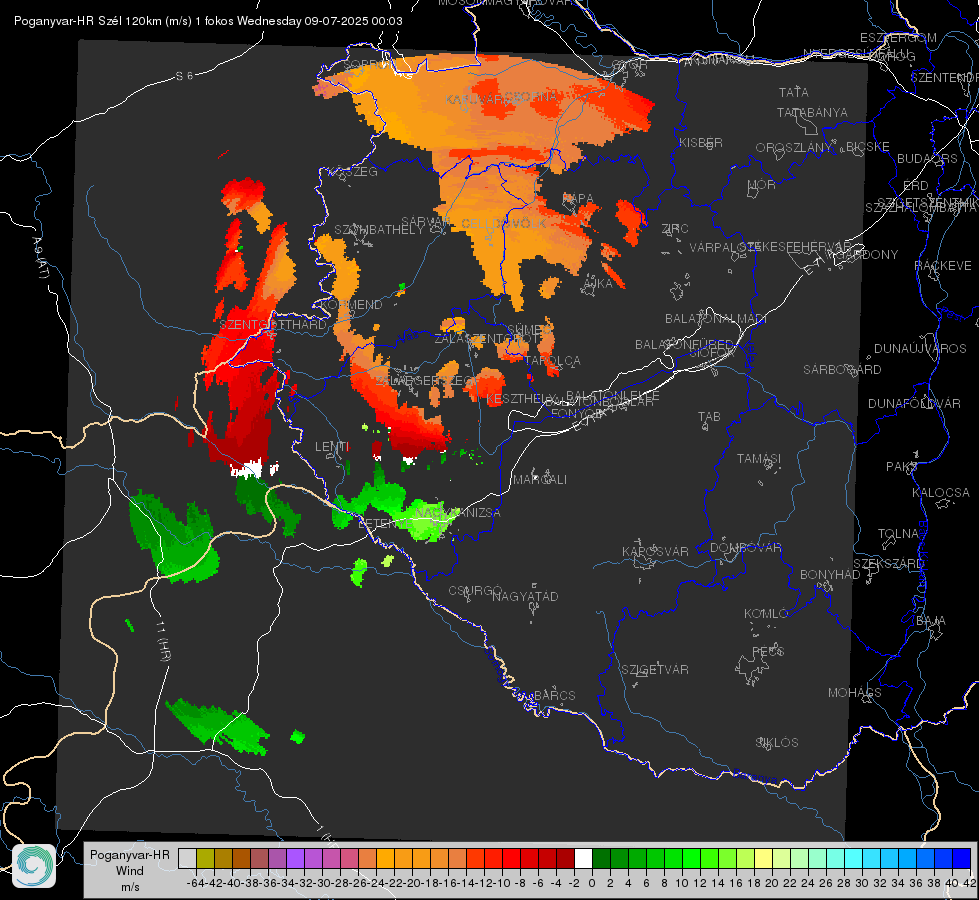
Task: Click the BAJA city label
Action: (931, 621)
